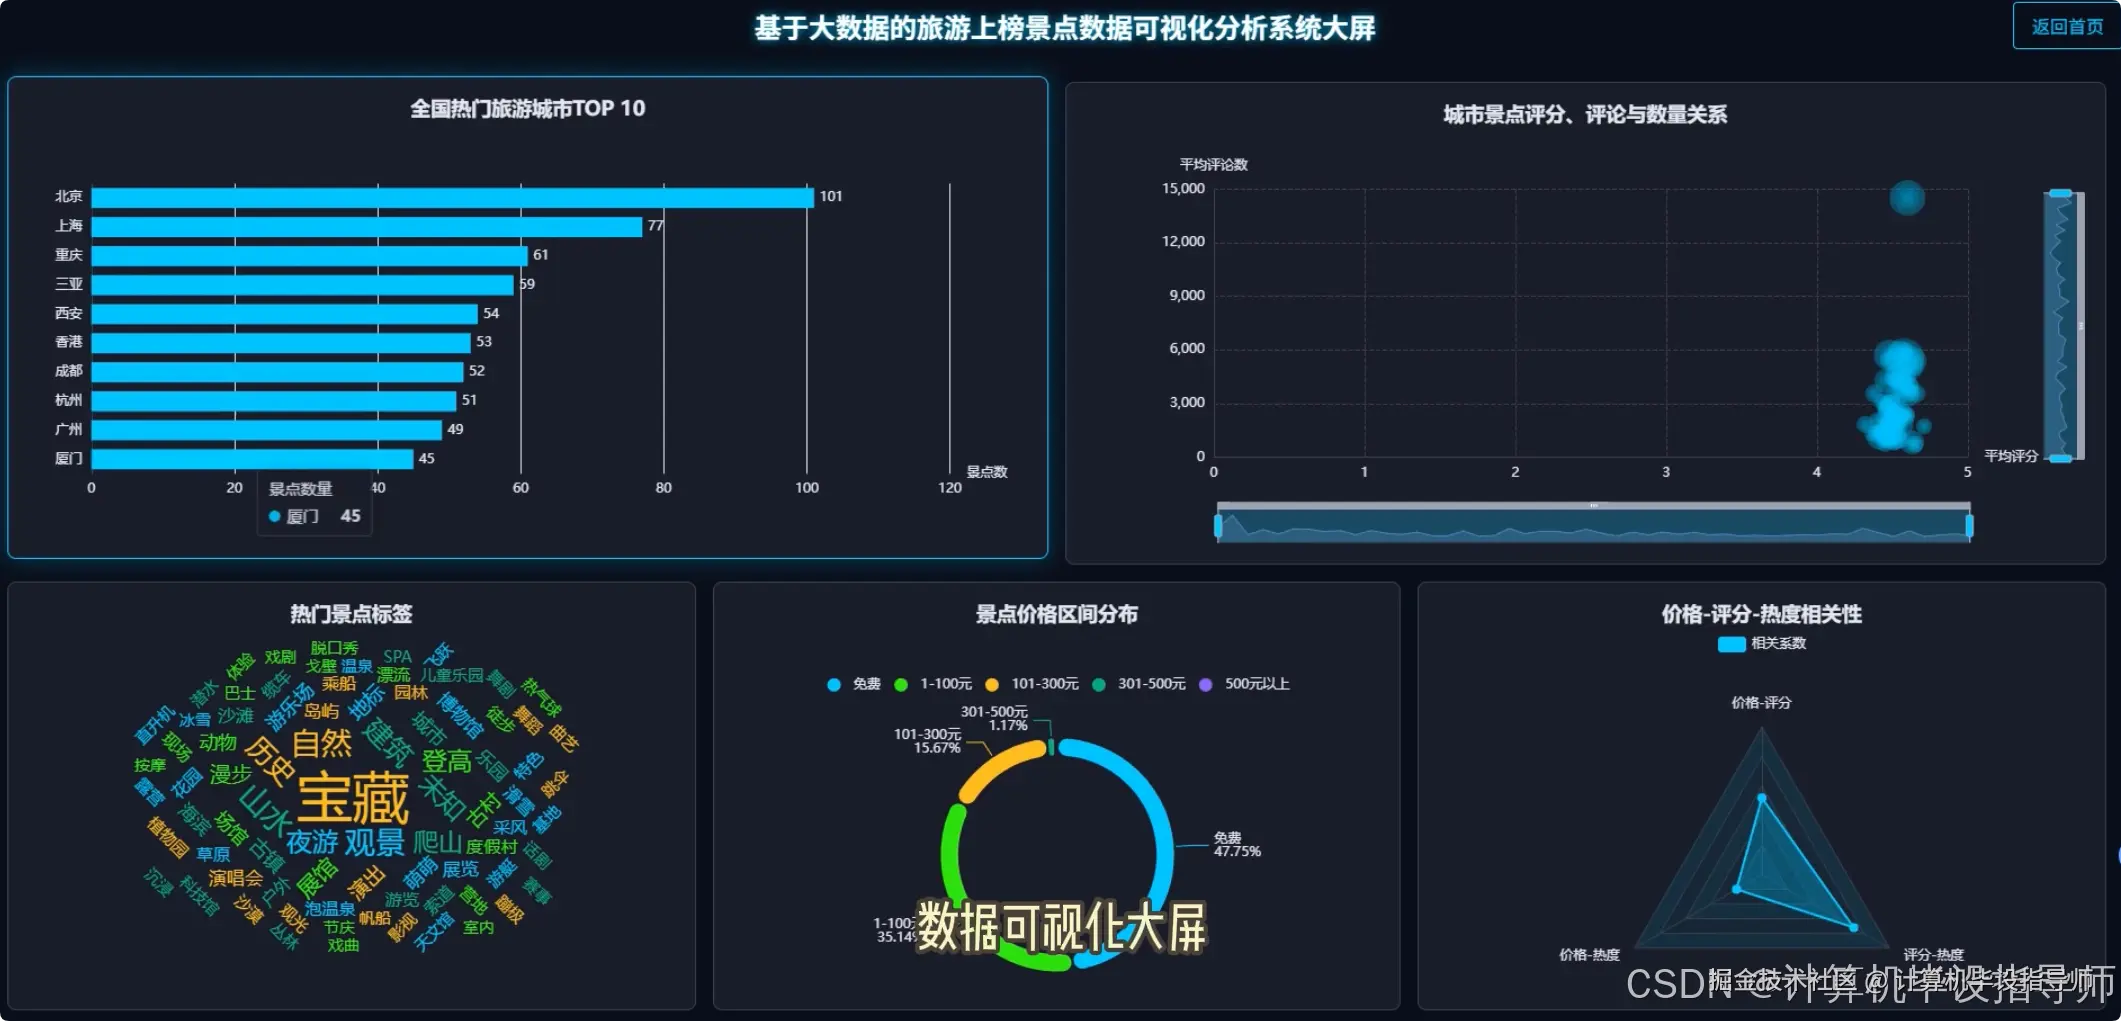Click the 评分-热度 radar axis label

[x=1933, y=955]
